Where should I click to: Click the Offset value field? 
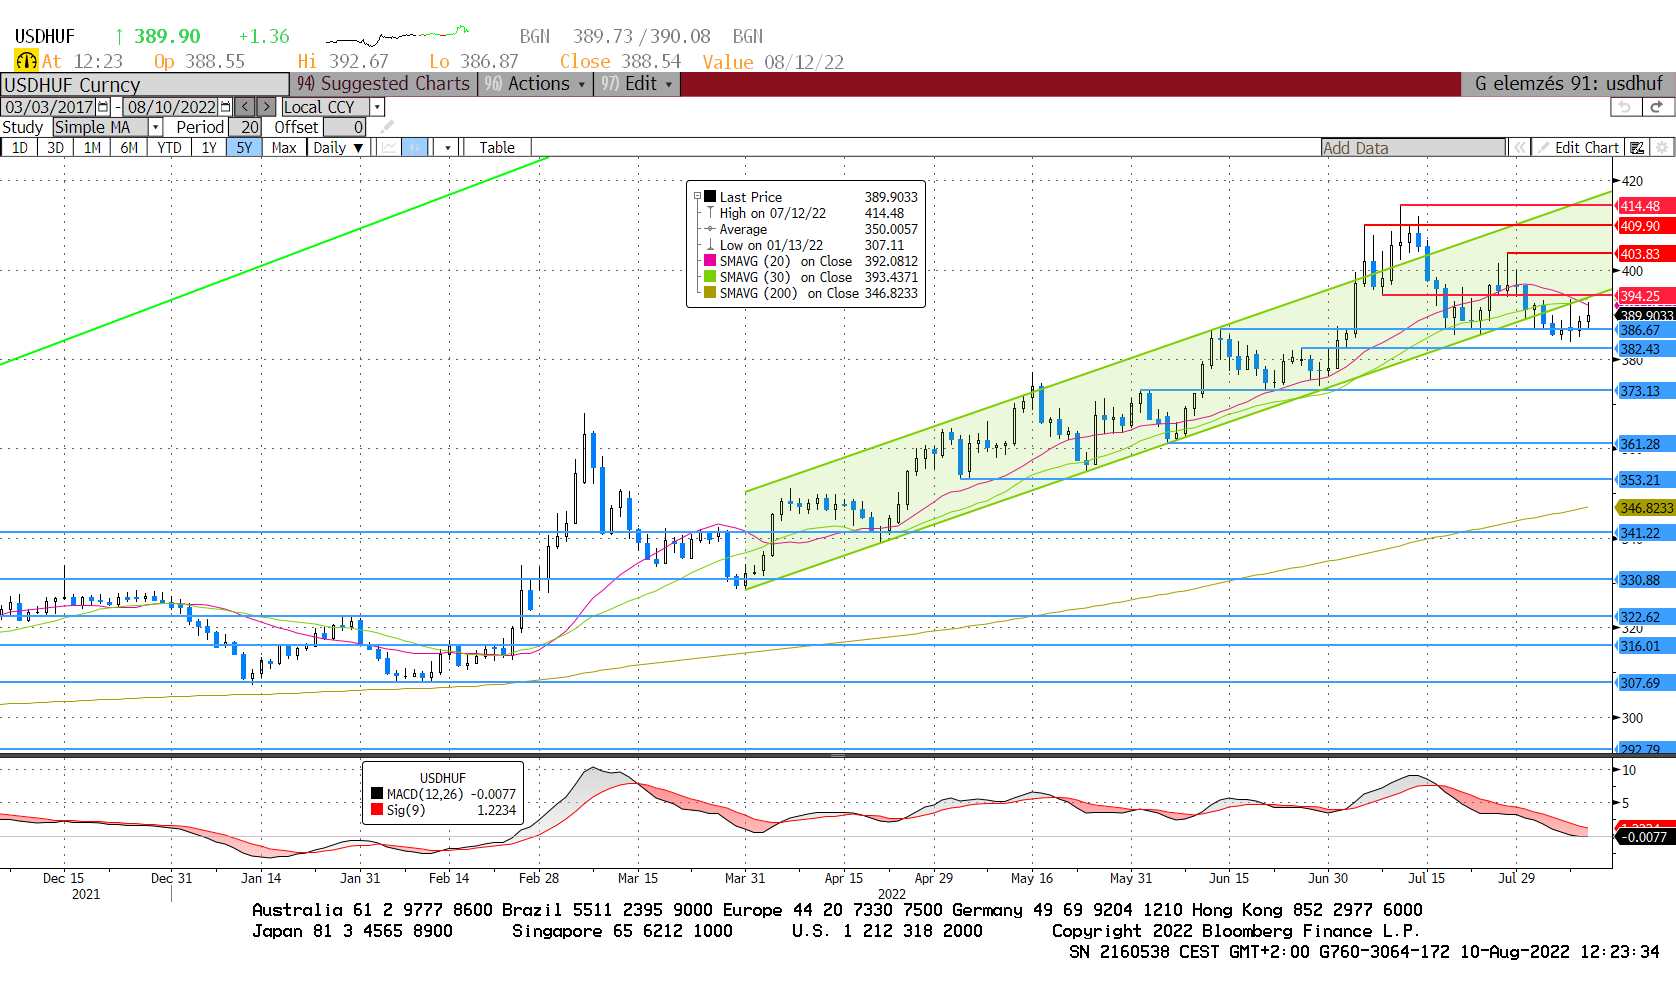(345, 127)
